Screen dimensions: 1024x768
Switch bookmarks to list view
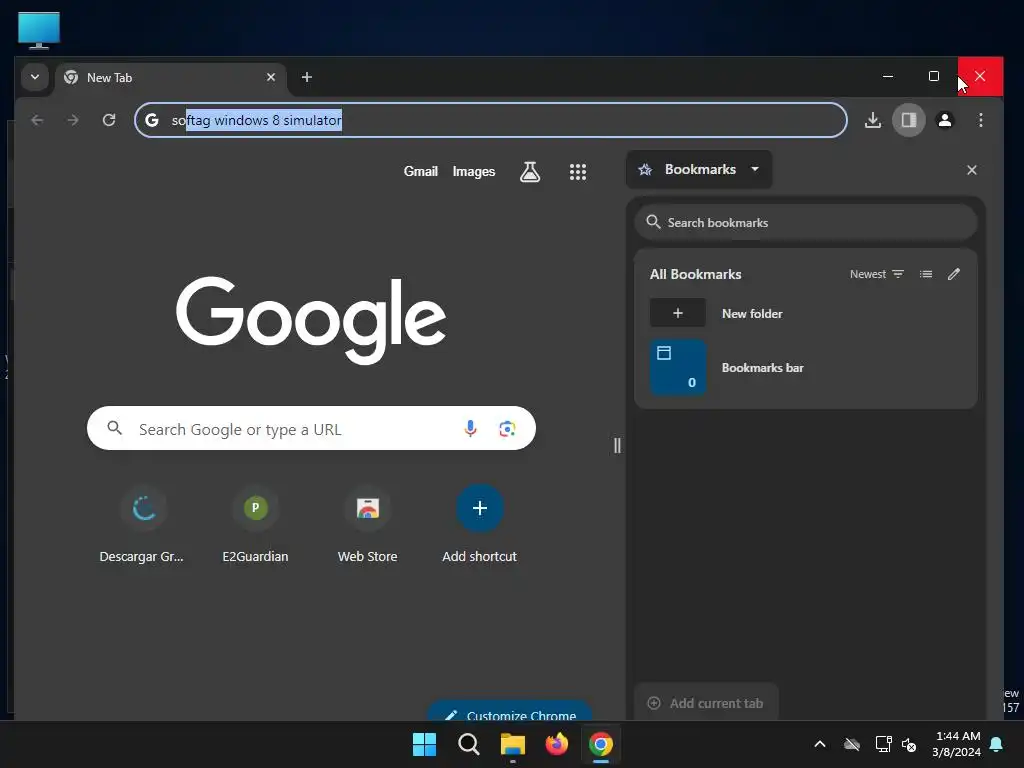(926, 274)
